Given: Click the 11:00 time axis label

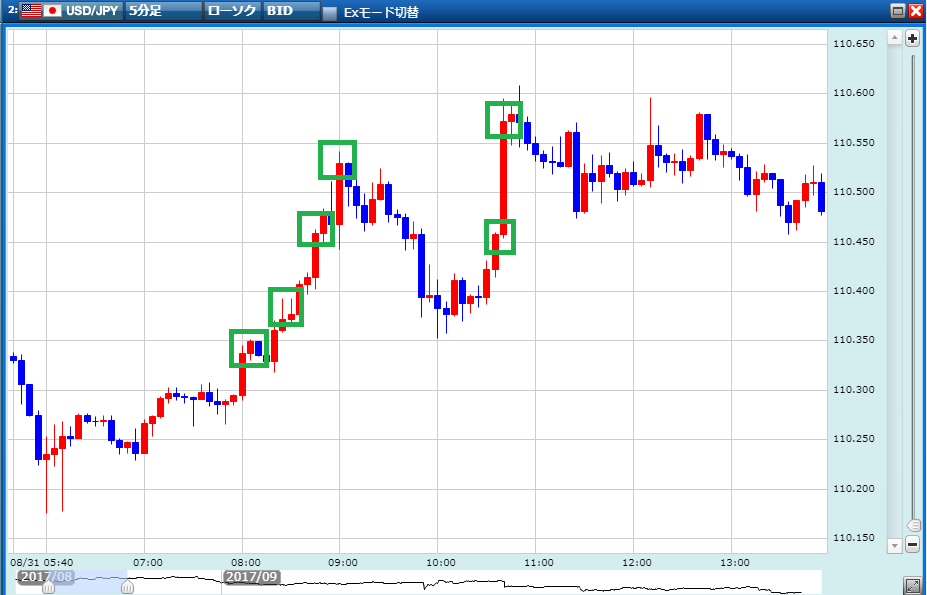Looking at the screenshot, I should click(x=539, y=562).
